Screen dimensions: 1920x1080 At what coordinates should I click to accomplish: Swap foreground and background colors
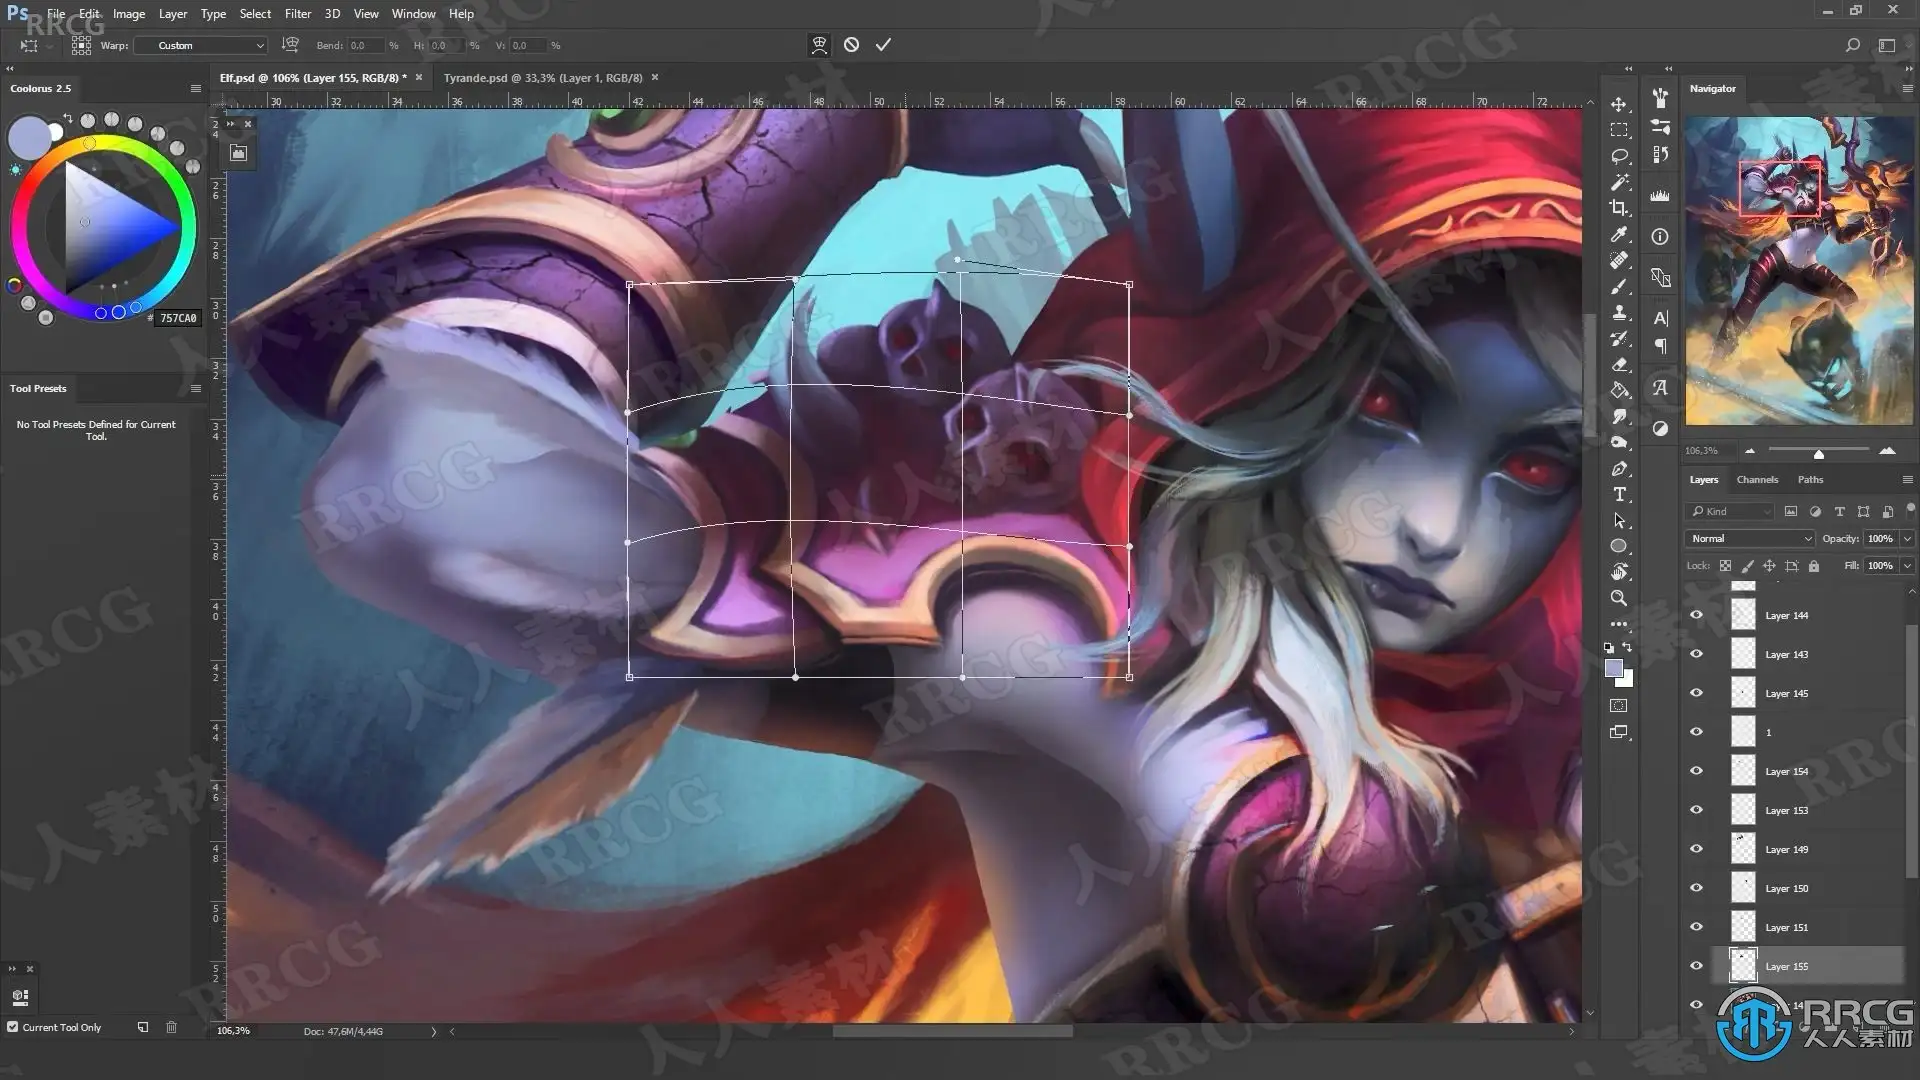1627,647
